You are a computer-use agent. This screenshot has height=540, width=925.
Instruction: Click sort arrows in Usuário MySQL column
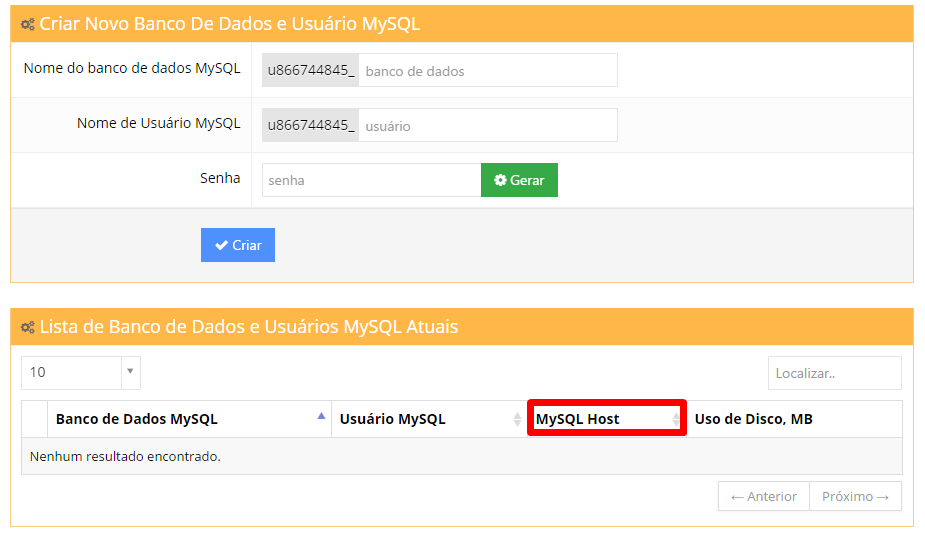tap(516, 420)
